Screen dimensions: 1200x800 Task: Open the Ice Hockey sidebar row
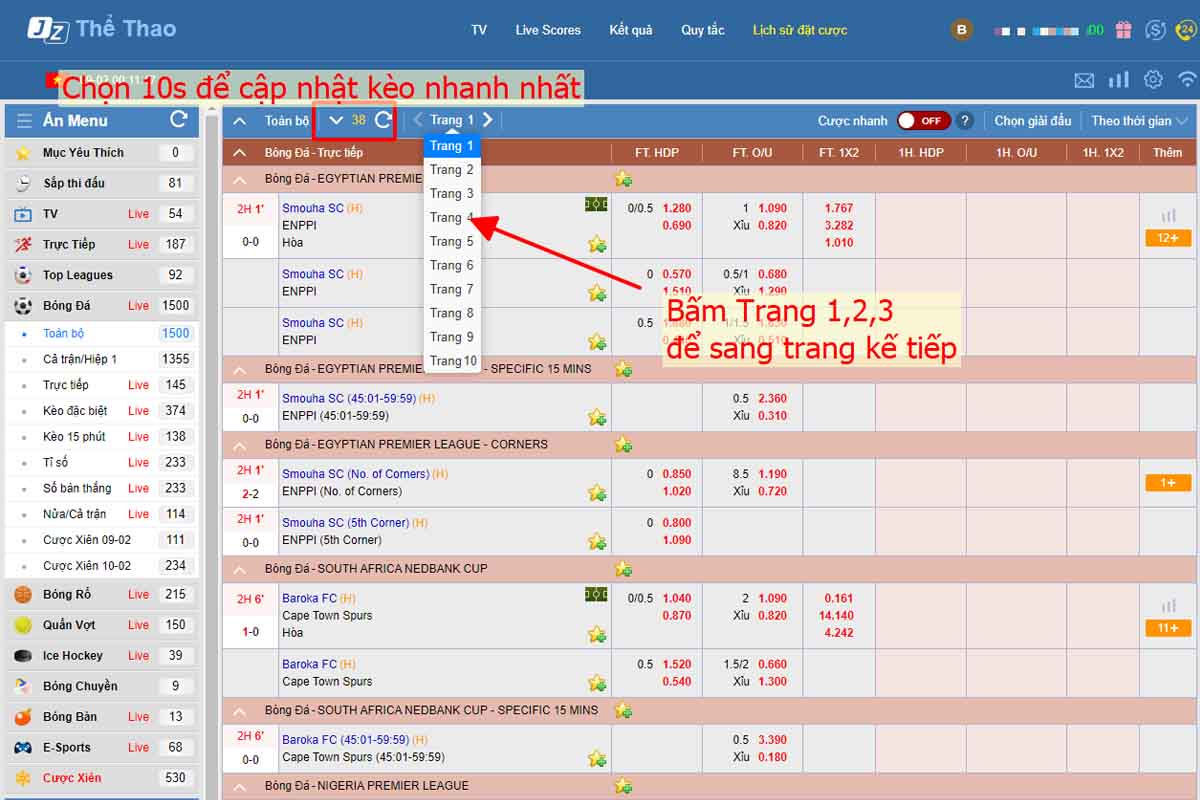click(102, 656)
